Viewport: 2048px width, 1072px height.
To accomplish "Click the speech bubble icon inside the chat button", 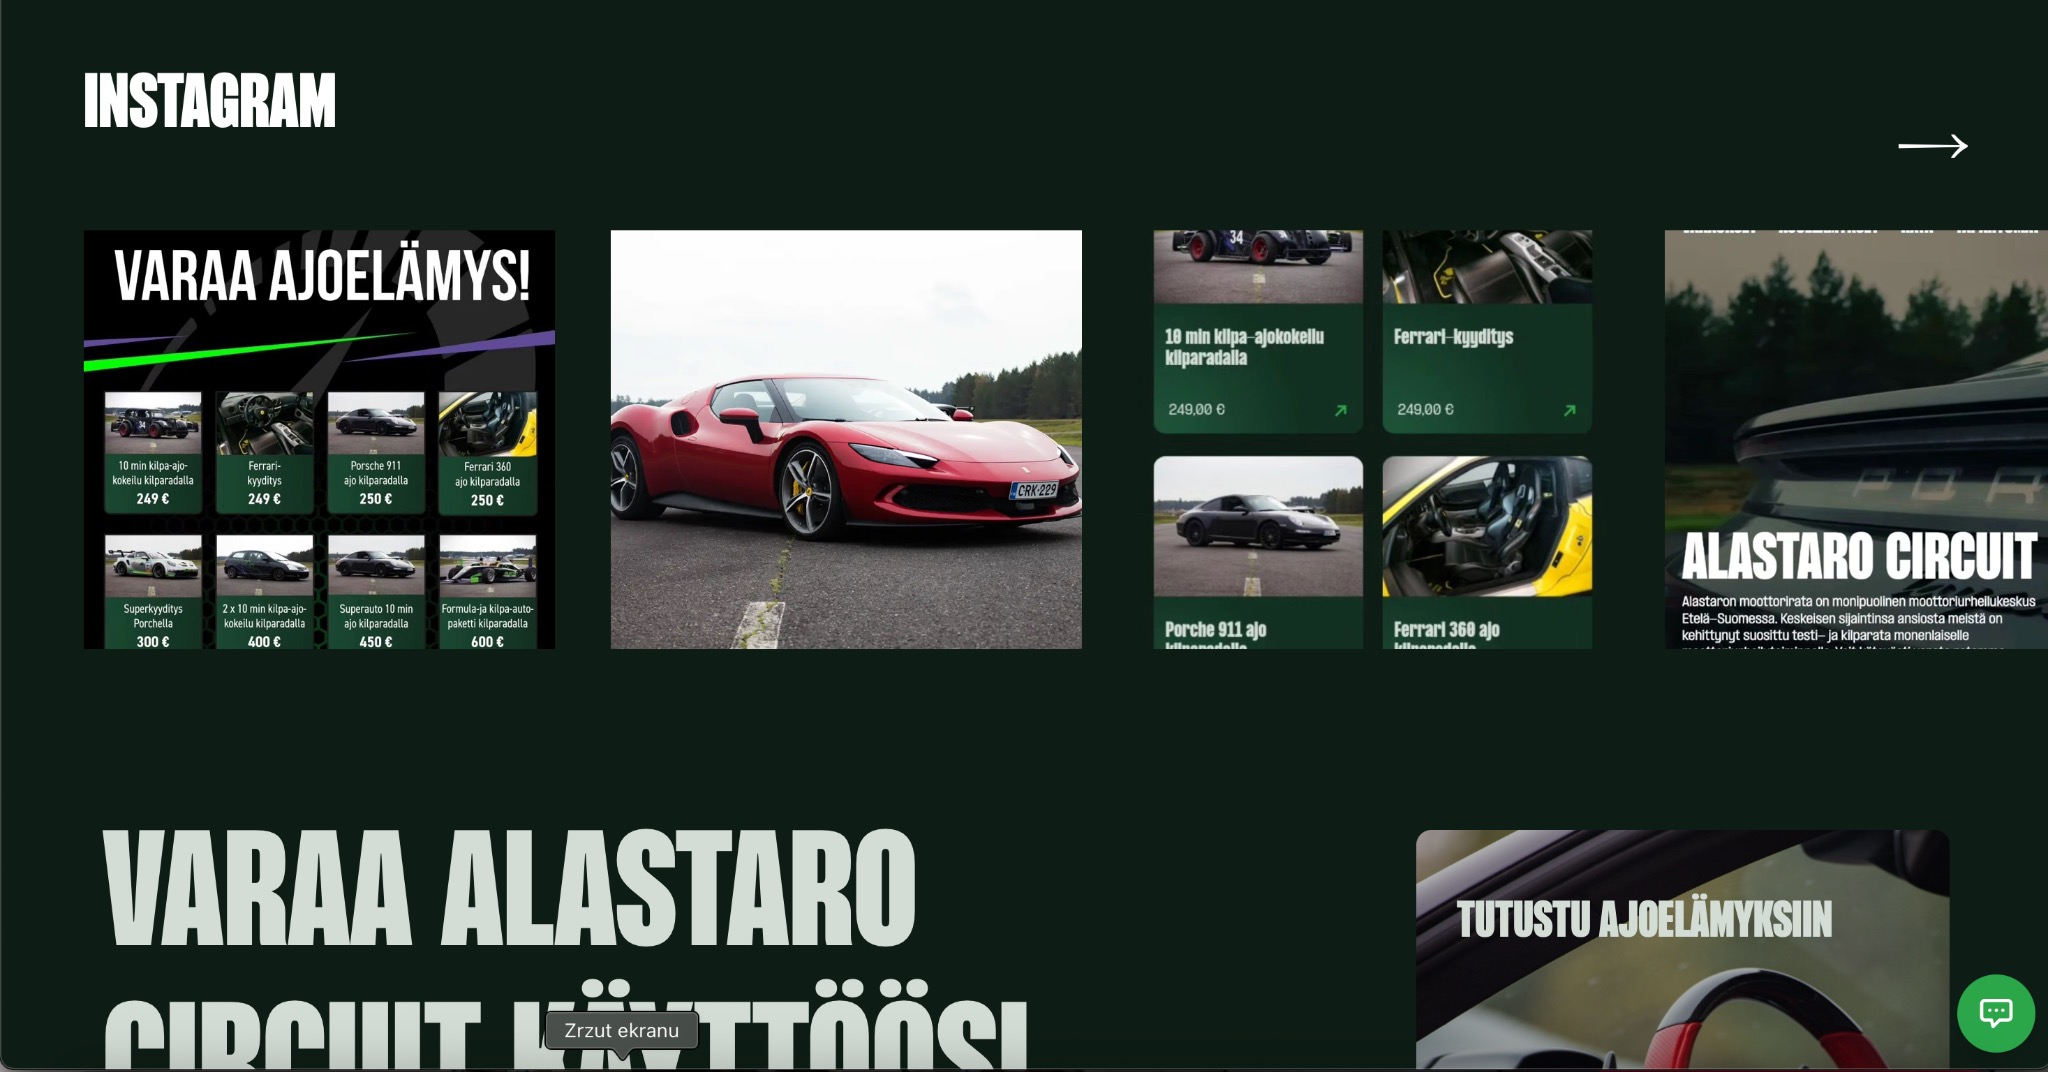I will point(1995,1012).
